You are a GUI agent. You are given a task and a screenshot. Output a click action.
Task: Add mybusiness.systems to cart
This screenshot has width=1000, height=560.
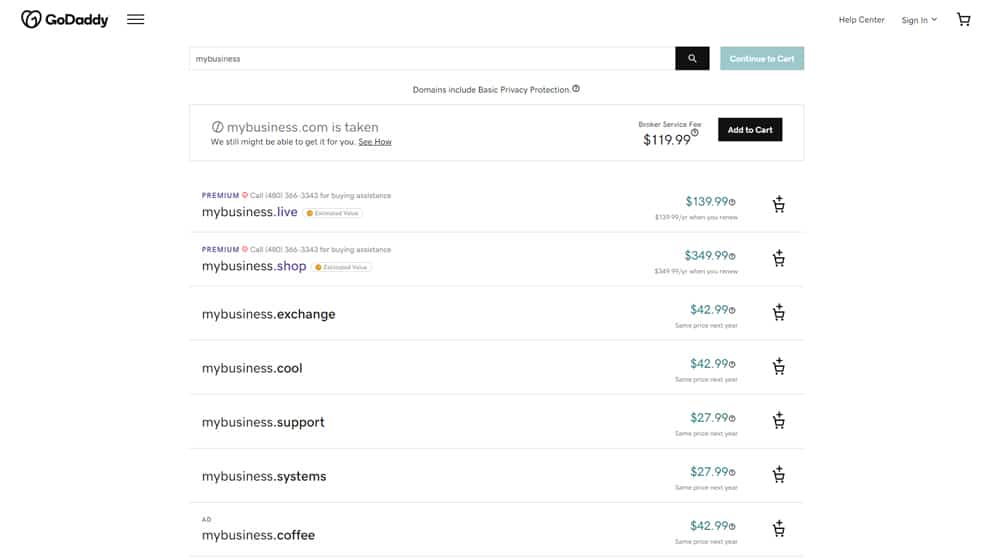(x=778, y=475)
